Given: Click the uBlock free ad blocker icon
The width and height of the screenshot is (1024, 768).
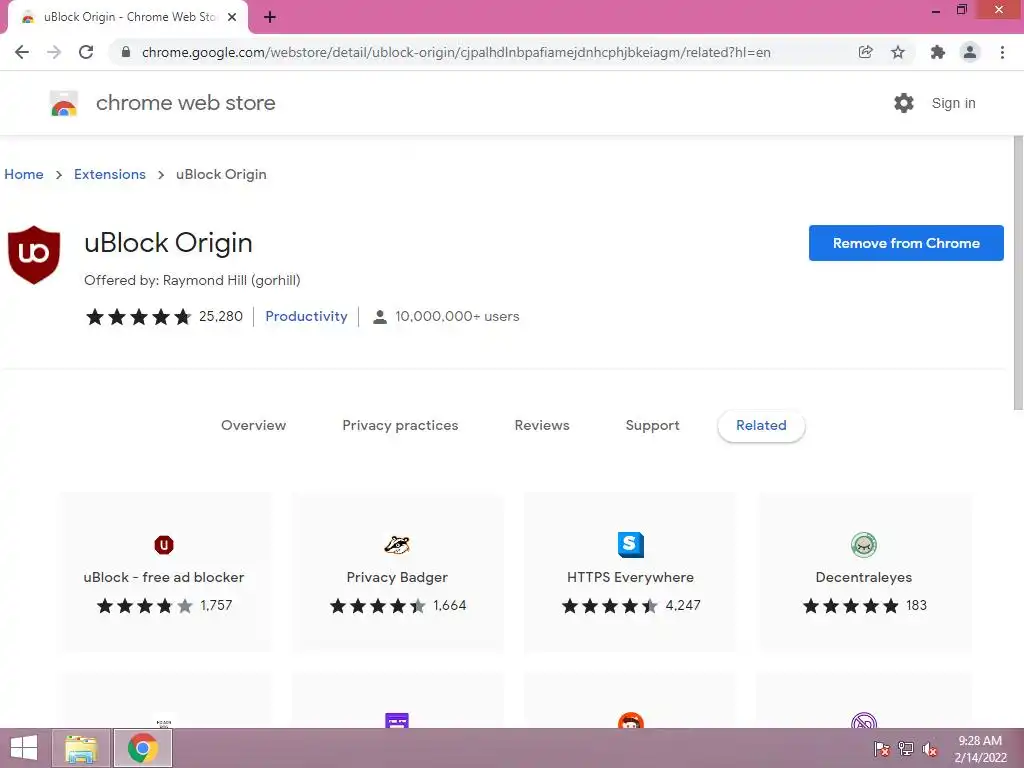Looking at the screenshot, I should click(164, 545).
